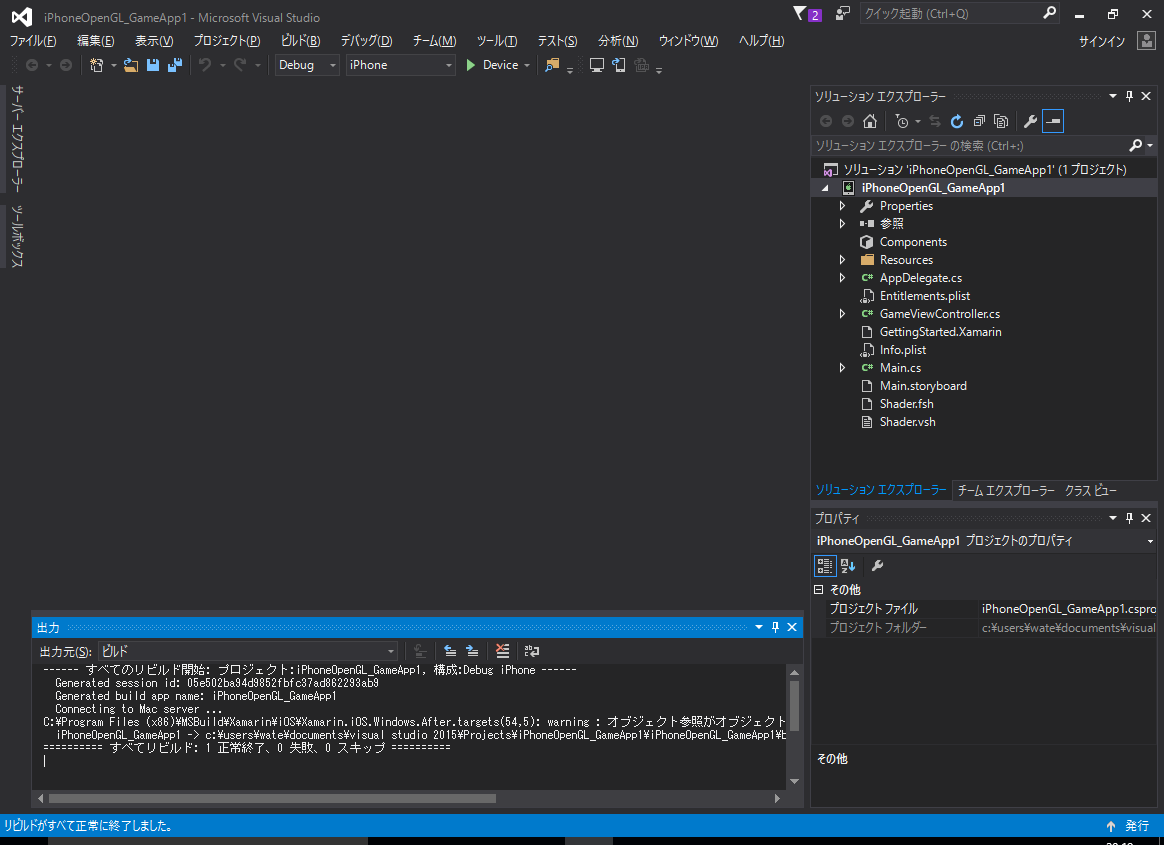Click the Save icon in toolbar
This screenshot has width=1164, height=845.
(x=153, y=65)
